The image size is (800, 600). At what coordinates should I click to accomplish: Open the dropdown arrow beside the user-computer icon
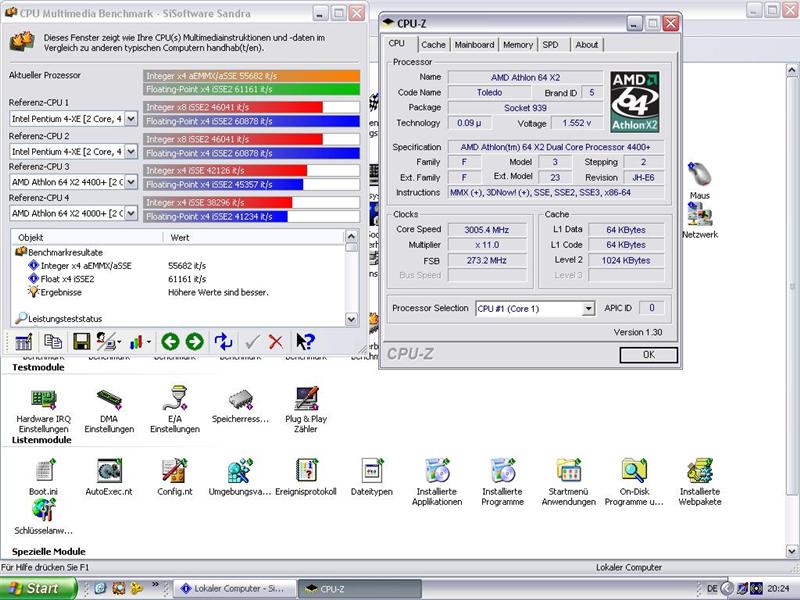pos(120,342)
